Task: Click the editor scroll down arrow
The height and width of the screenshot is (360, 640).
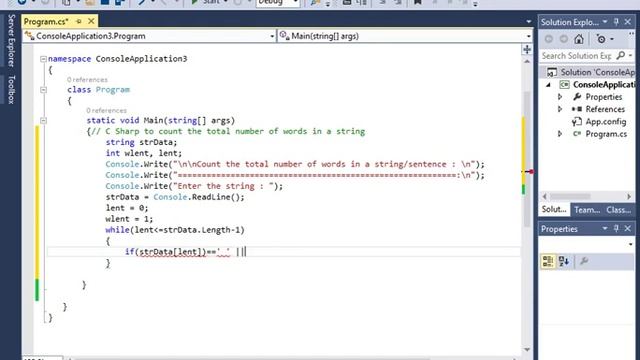Action: click(x=527, y=350)
